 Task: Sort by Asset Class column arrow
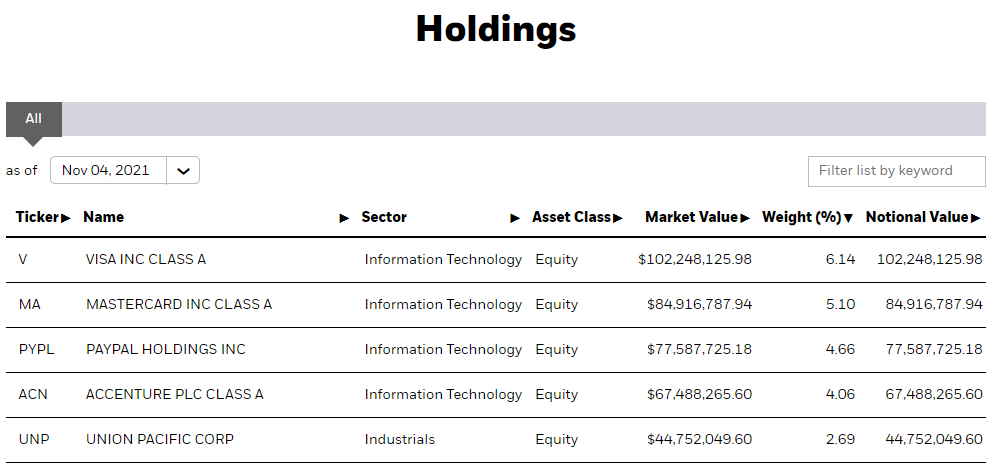[x=618, y=218]
